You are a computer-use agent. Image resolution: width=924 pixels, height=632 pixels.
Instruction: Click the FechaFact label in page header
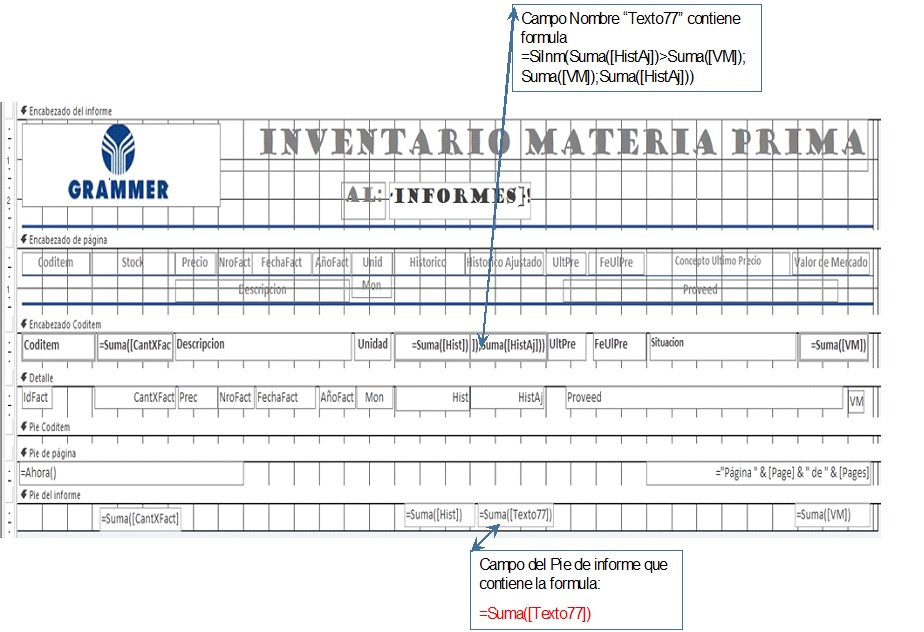tap(282, 262)
